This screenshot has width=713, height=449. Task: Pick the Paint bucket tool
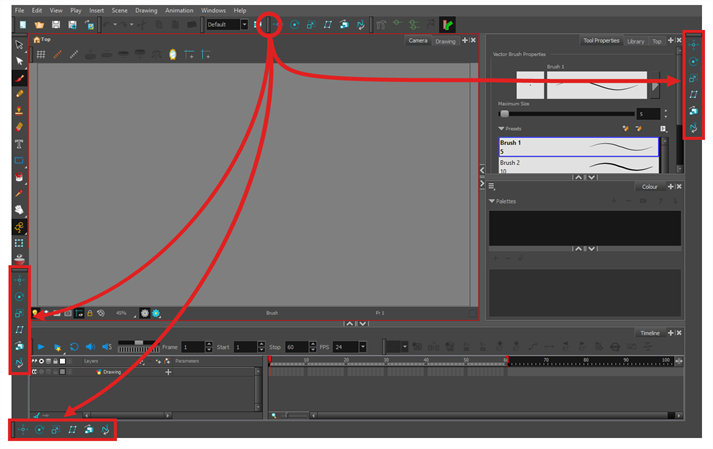(x=19, y=177)
